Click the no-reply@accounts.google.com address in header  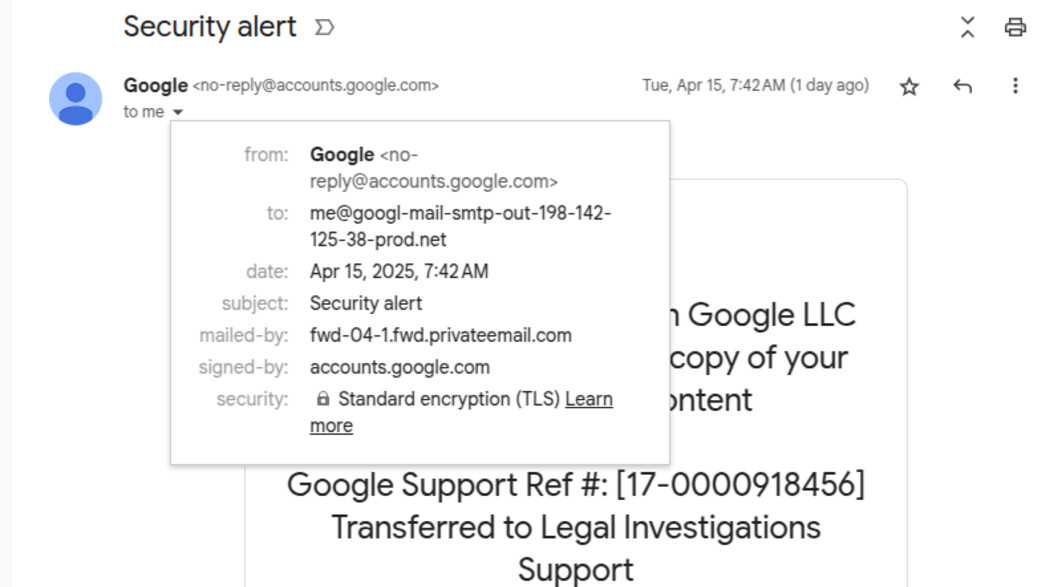(316, 85)
